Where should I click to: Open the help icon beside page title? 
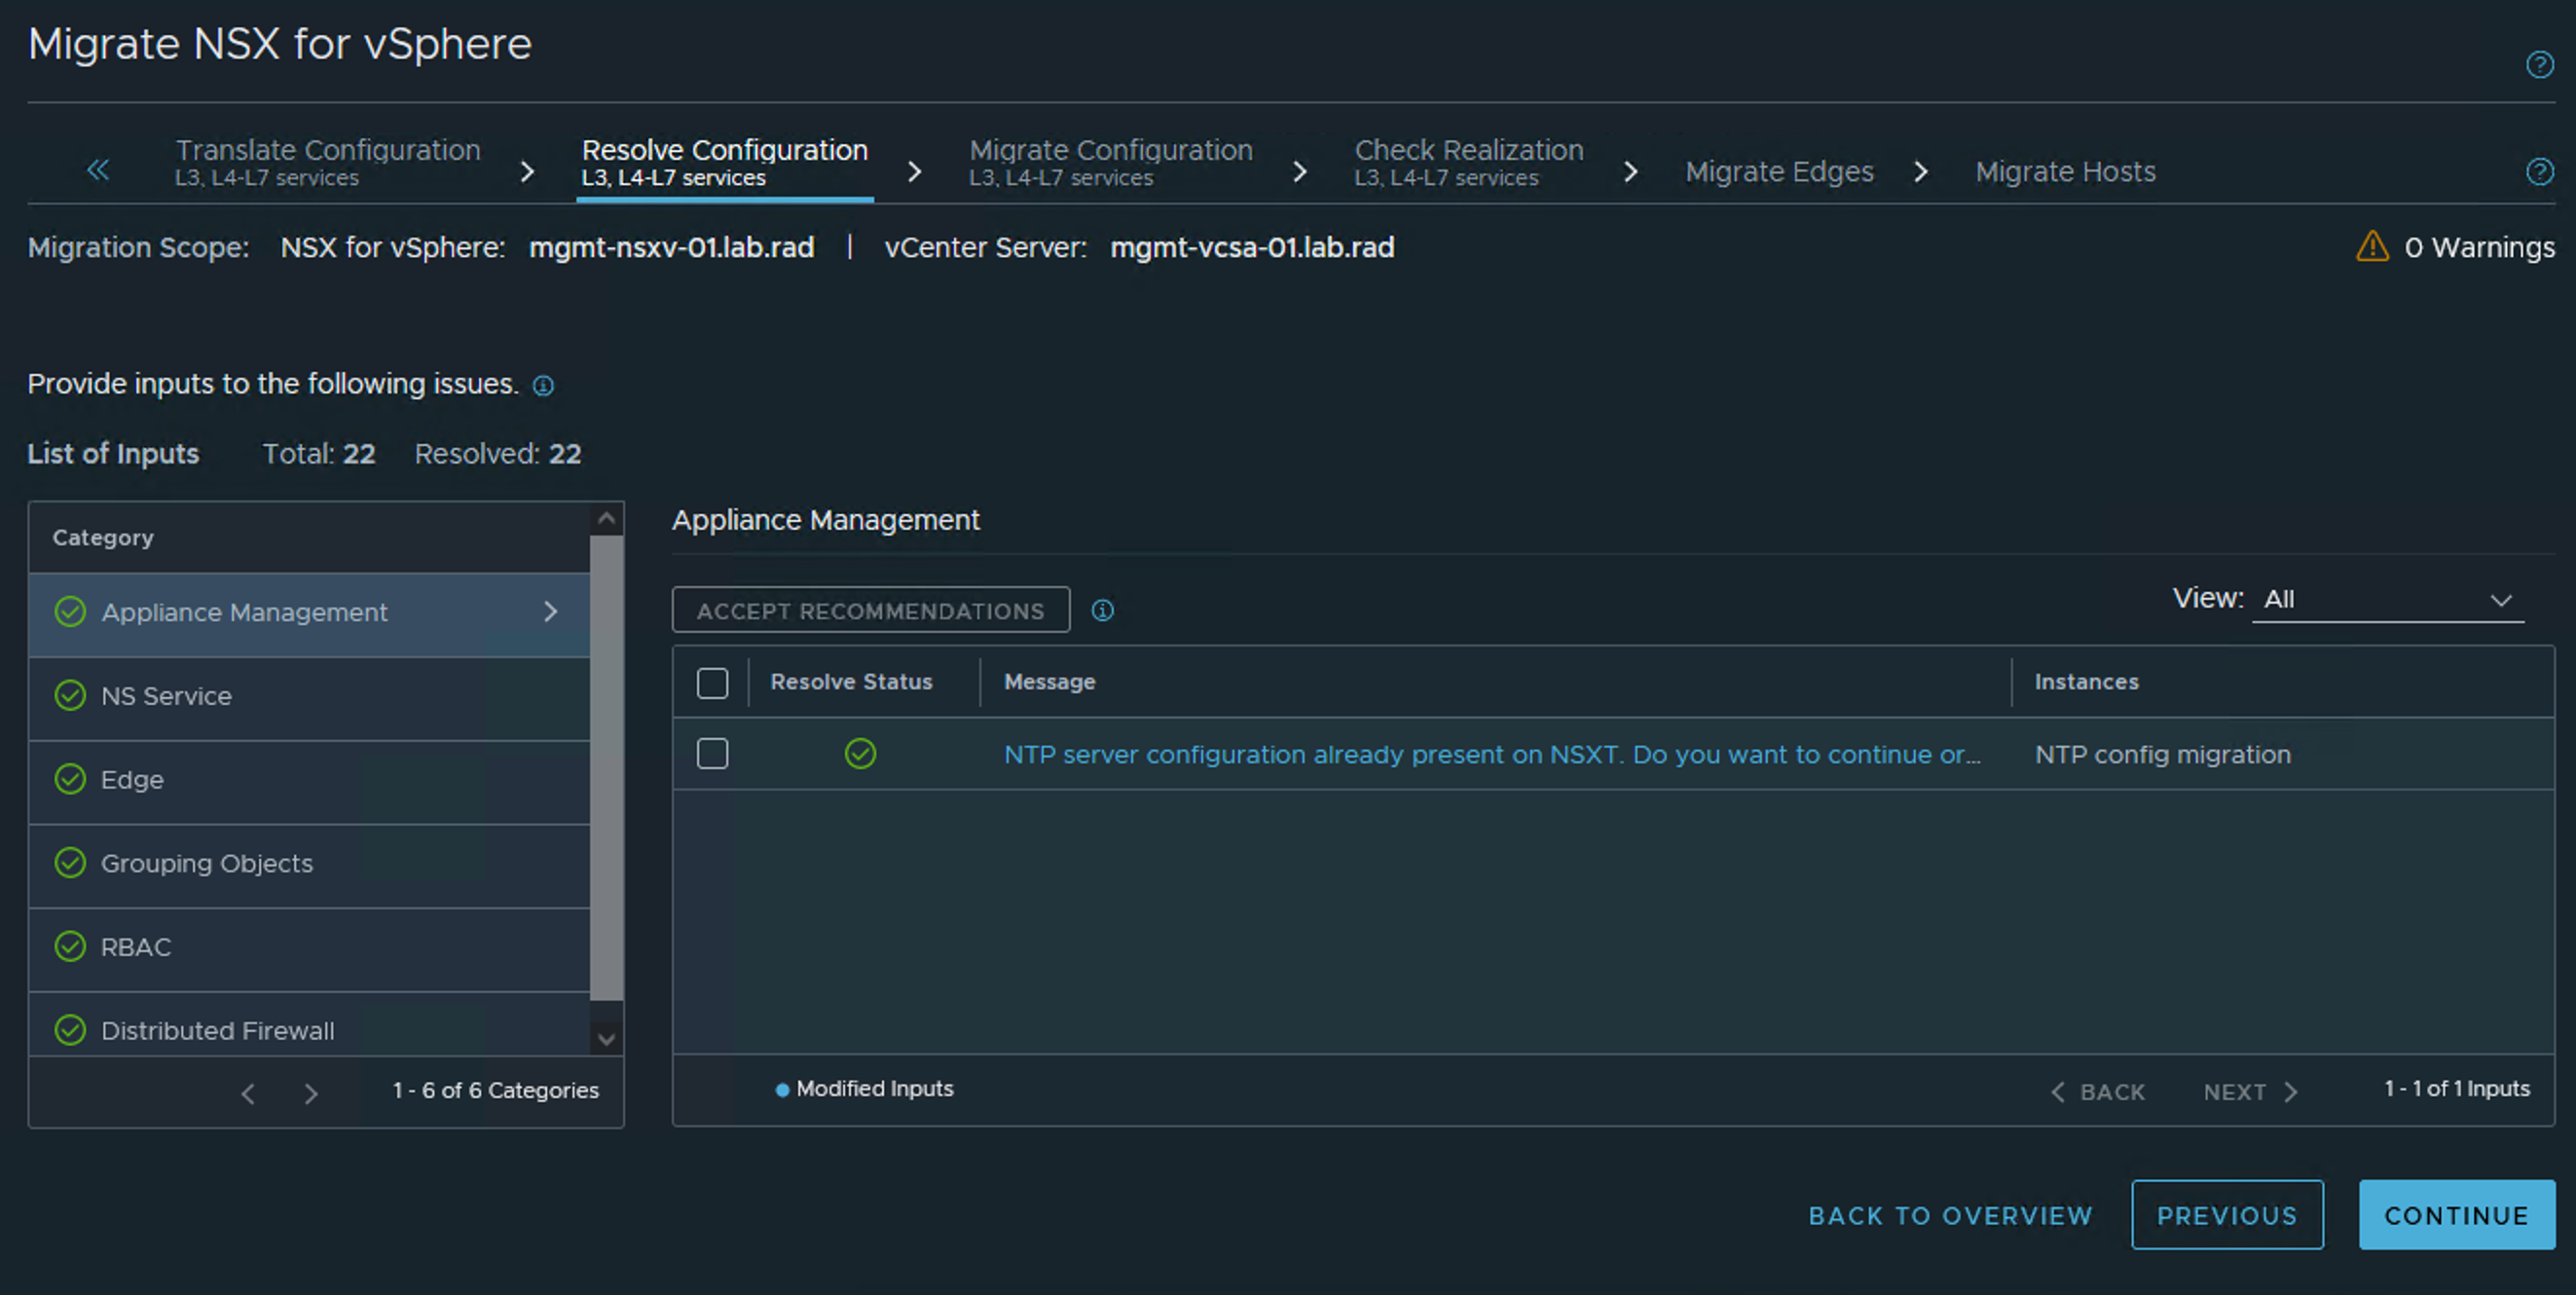tap(2539, 65)
